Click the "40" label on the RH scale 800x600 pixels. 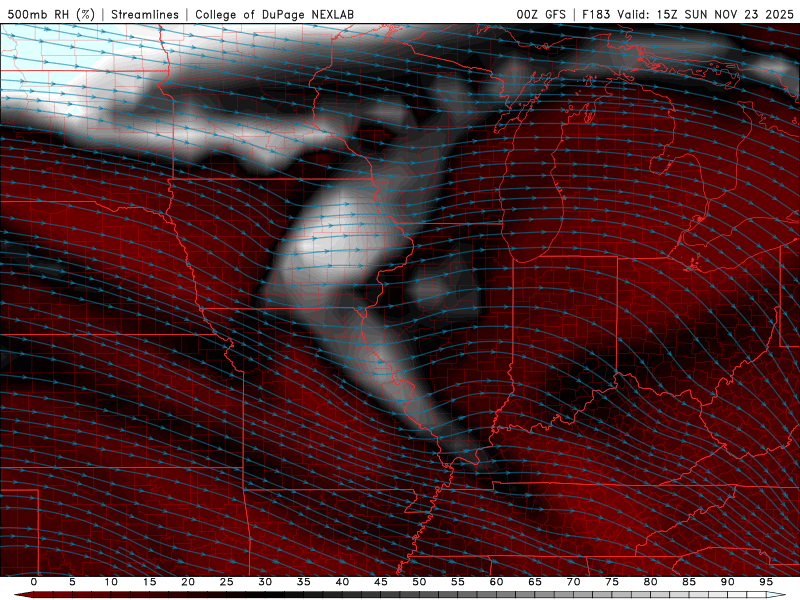[x=342, y=582]
